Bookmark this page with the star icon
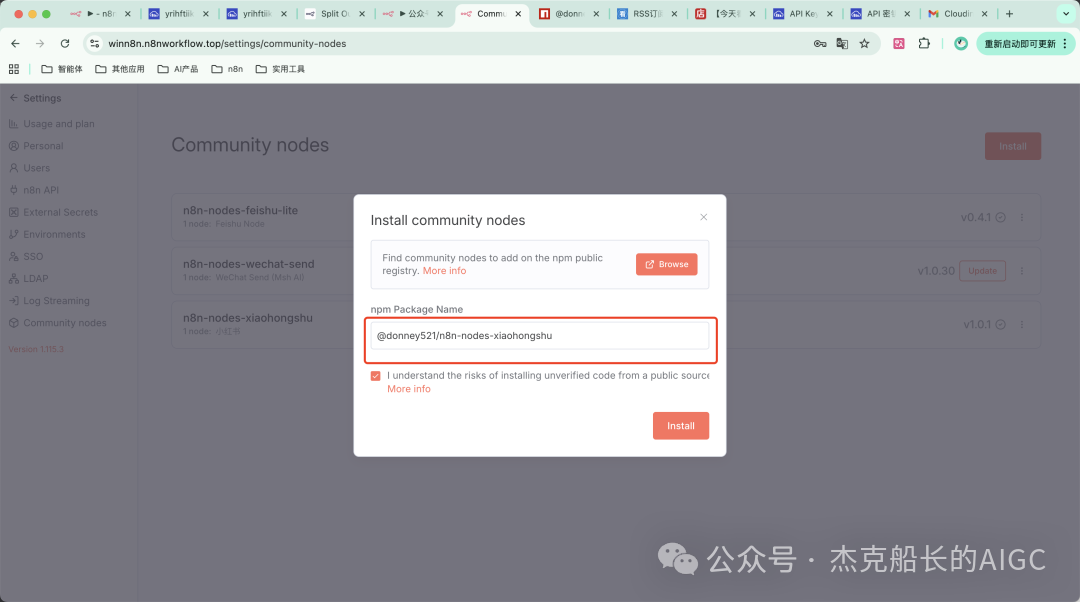Viewport: 1080px width, 602px height. [x=864, y=43]
